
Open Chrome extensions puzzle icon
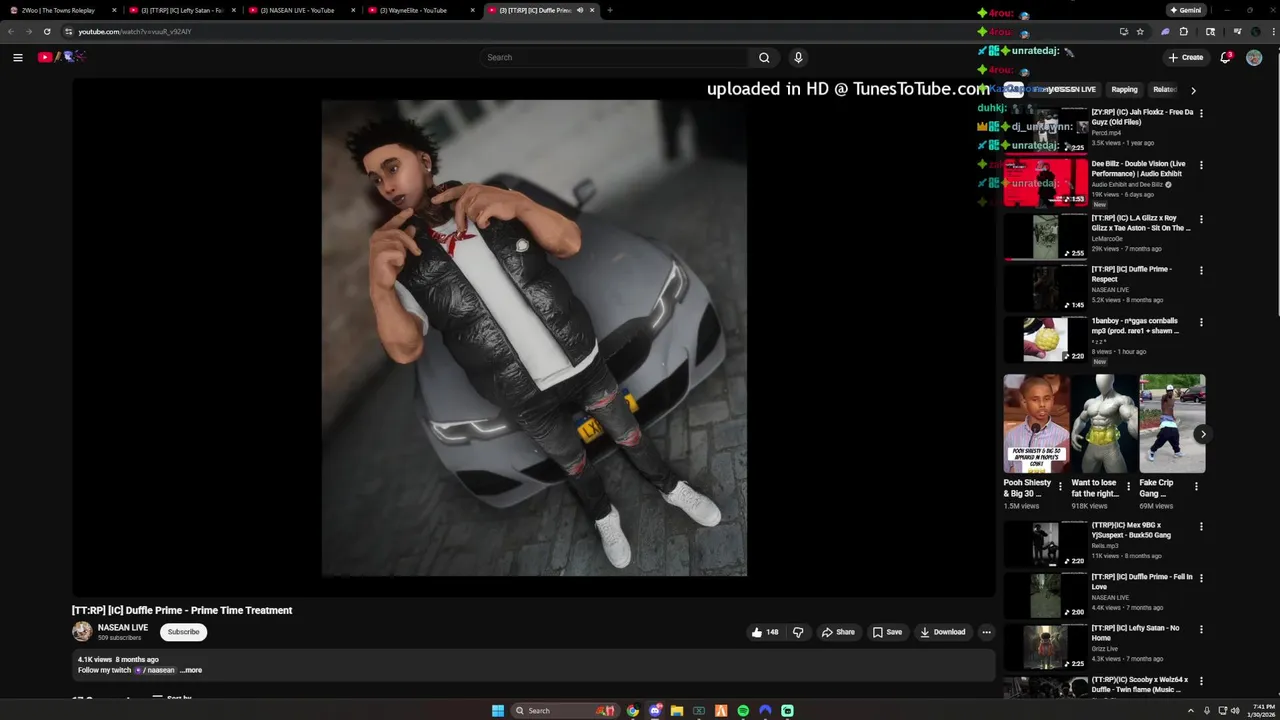(1184, 31)
